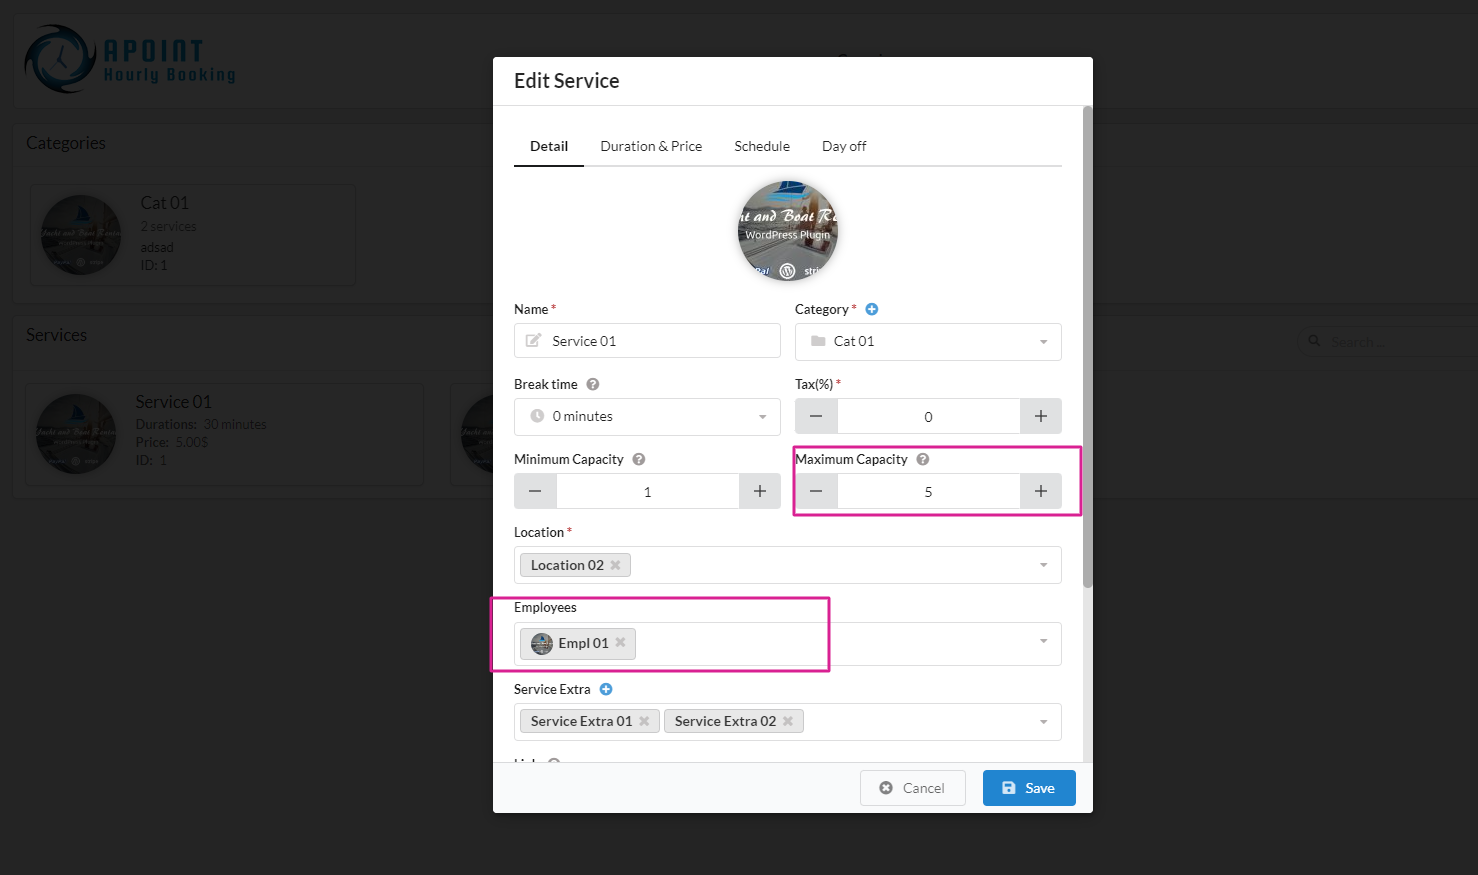Expand the Service Extra dropdown arrow
This screenshot has width=1478, height=875.
coord(1043,721)
